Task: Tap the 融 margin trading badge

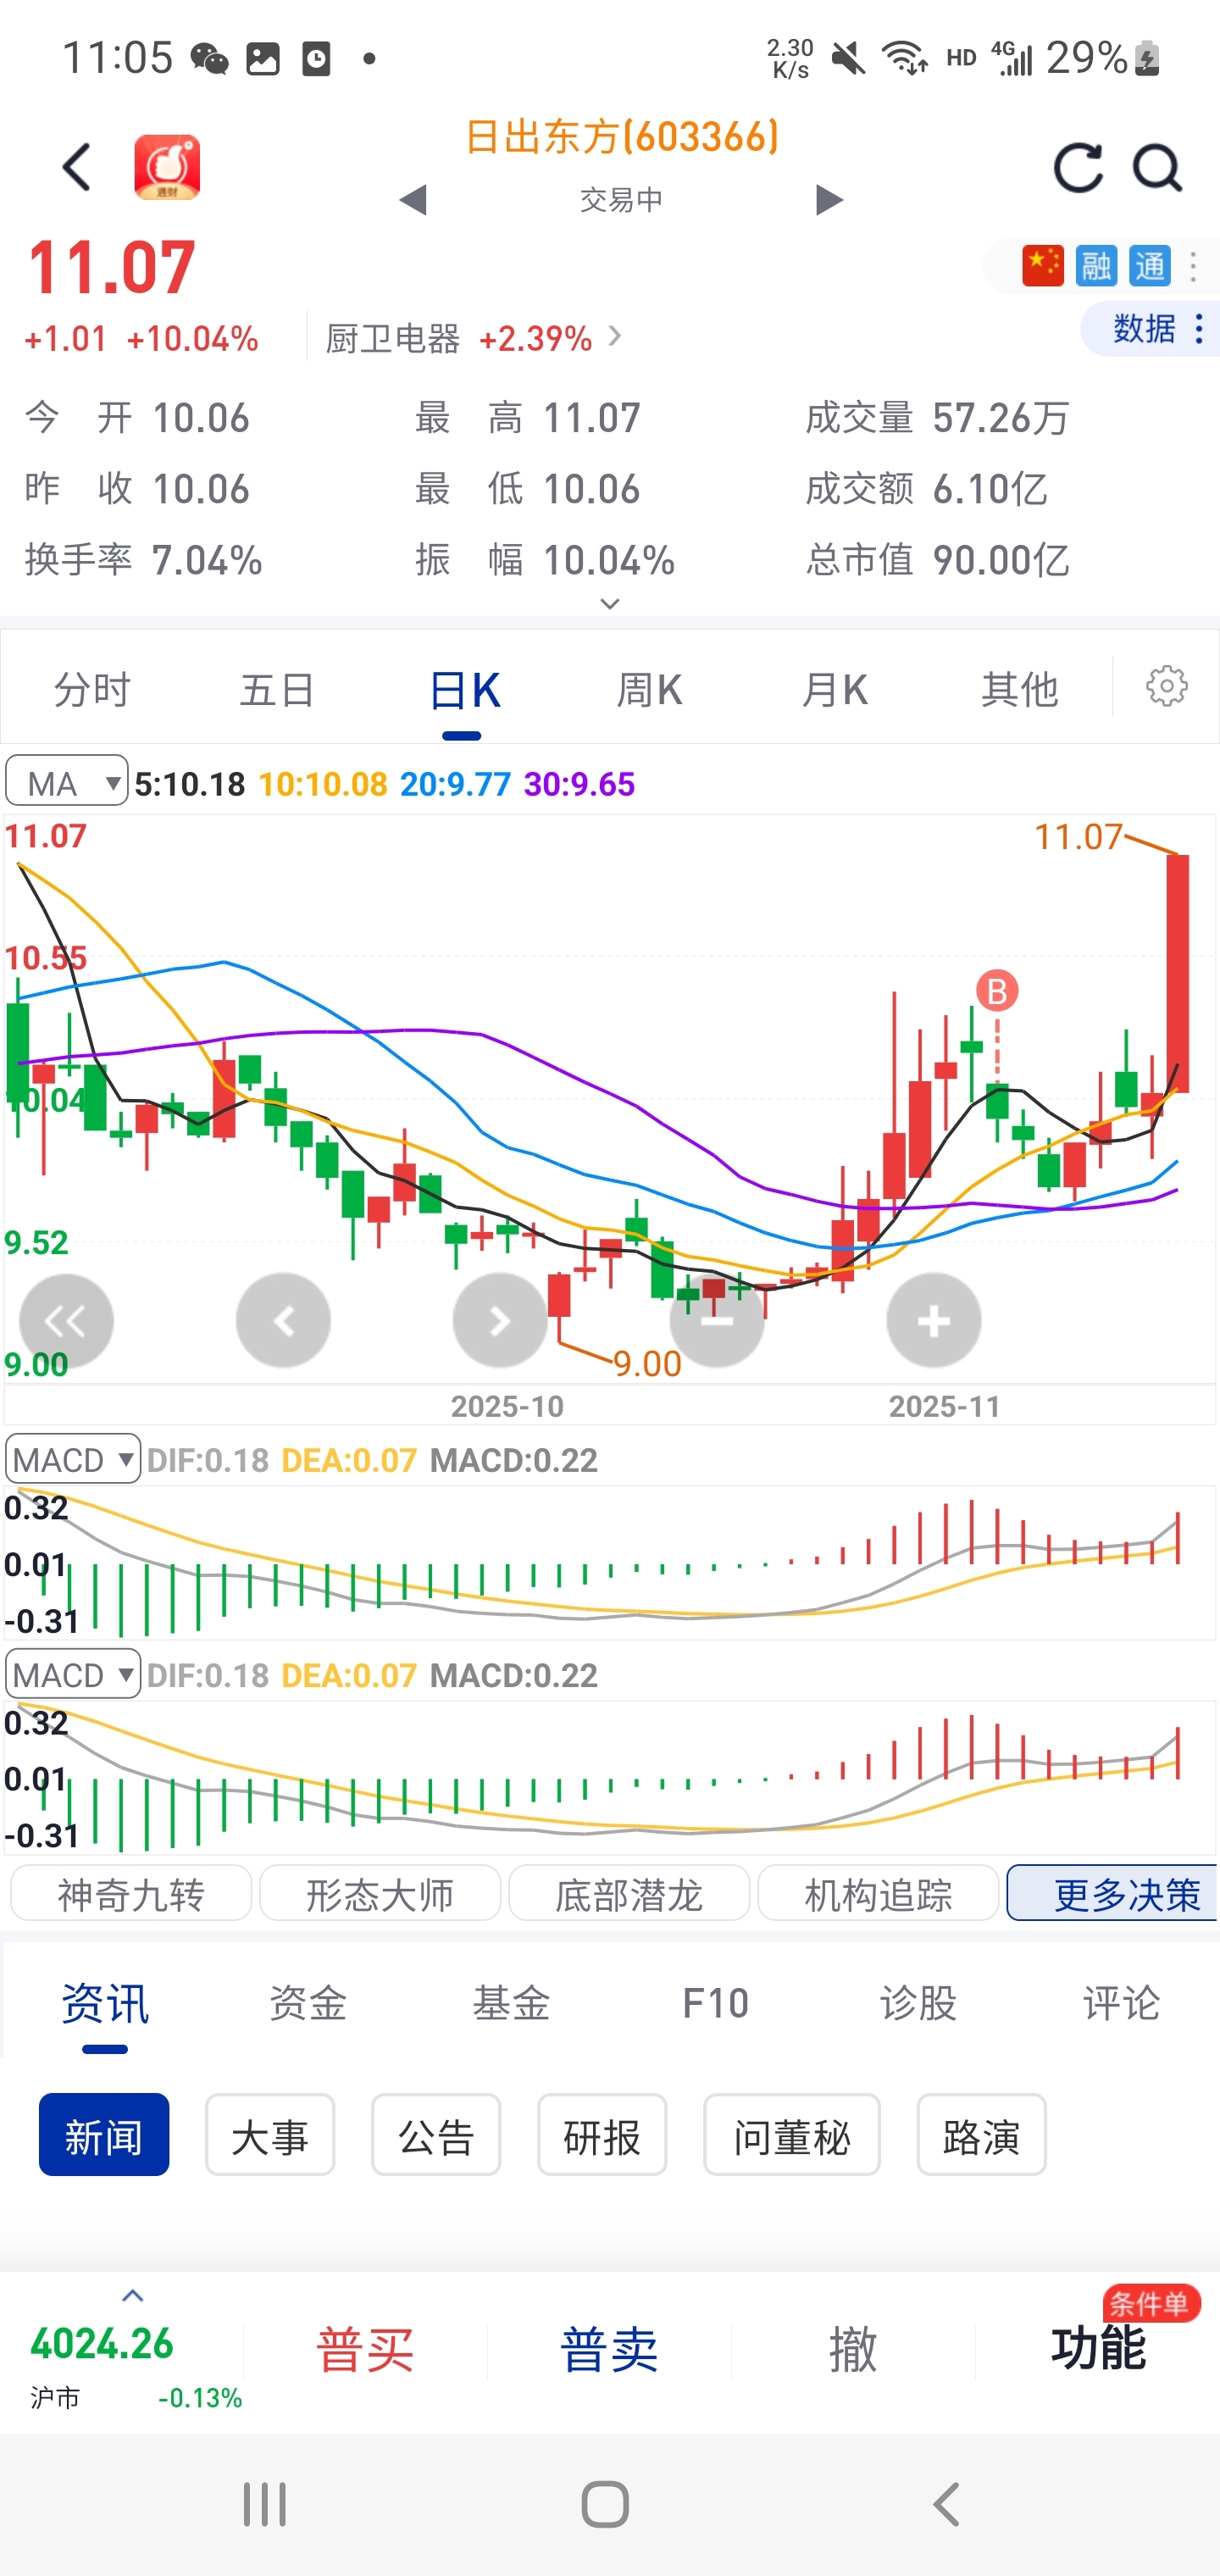Action: point(1096,266)
